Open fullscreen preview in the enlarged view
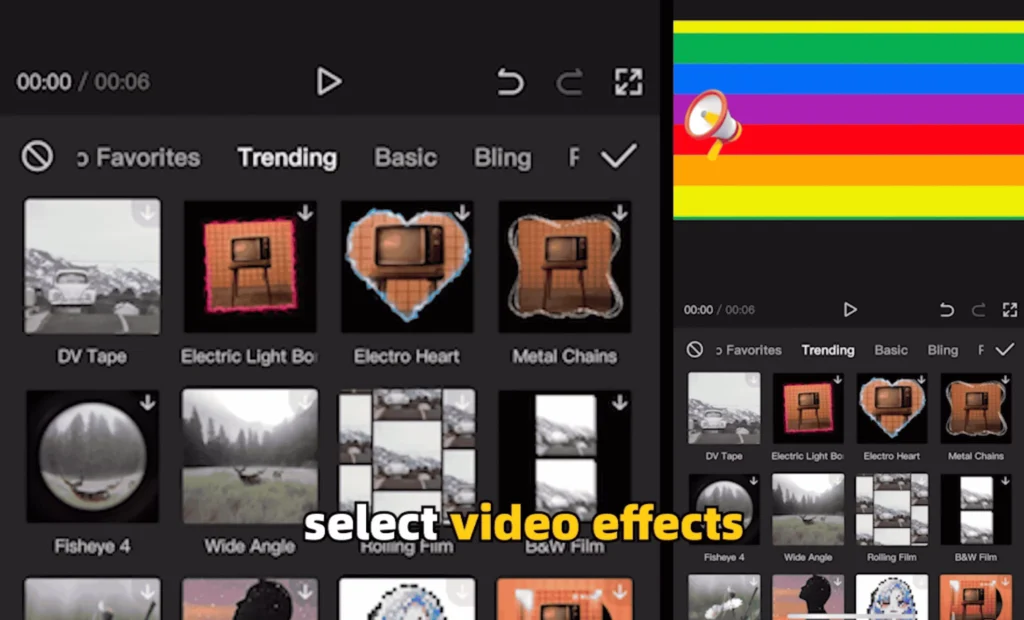 click(628, 82)
